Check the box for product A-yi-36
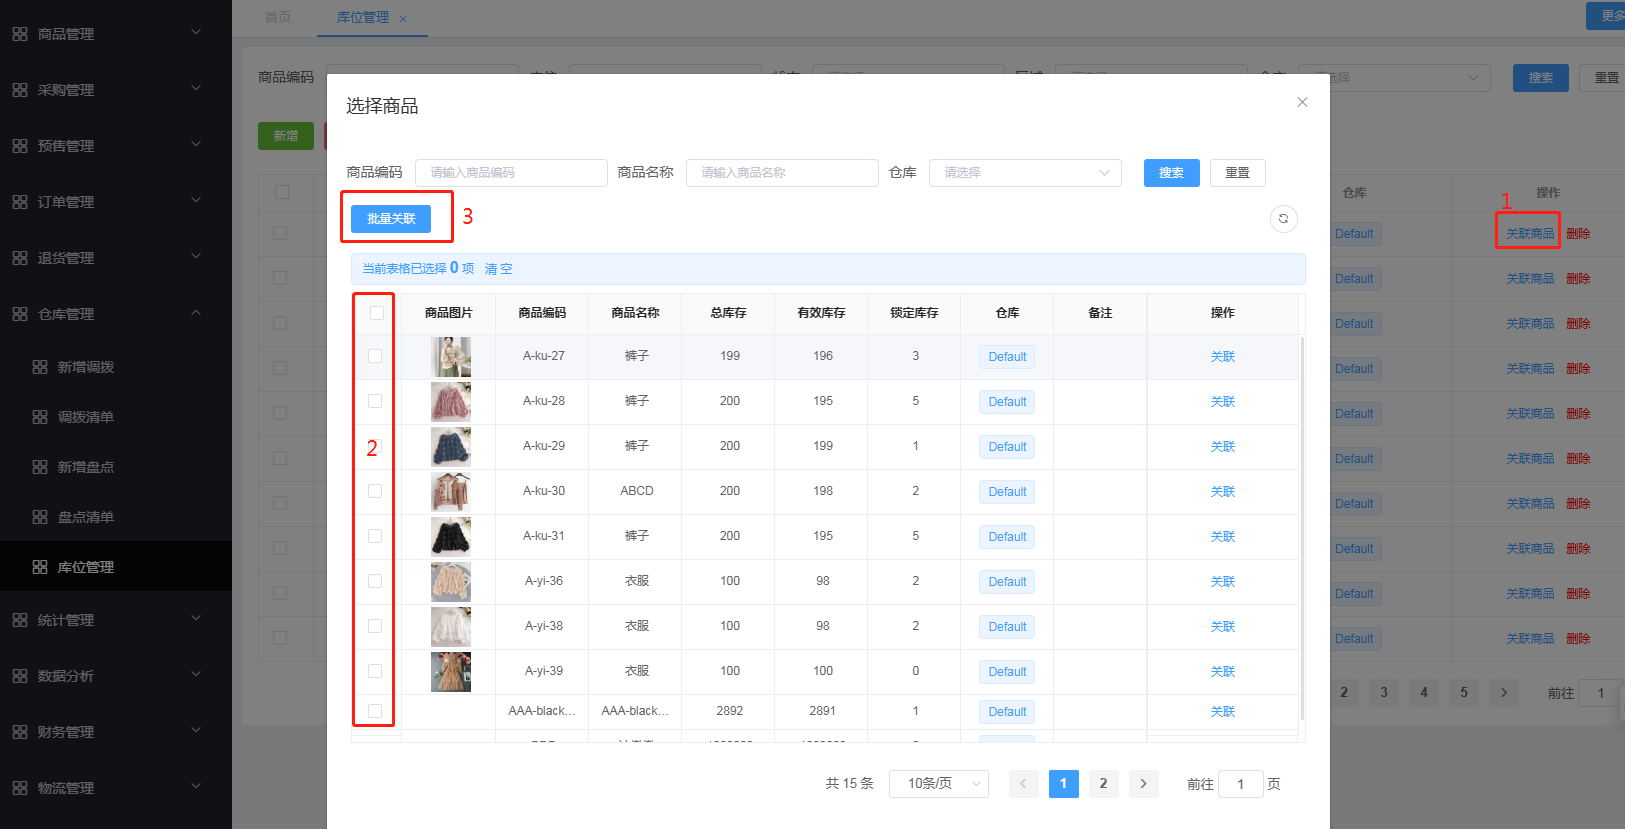1625x829 pixels. point(375,581)
